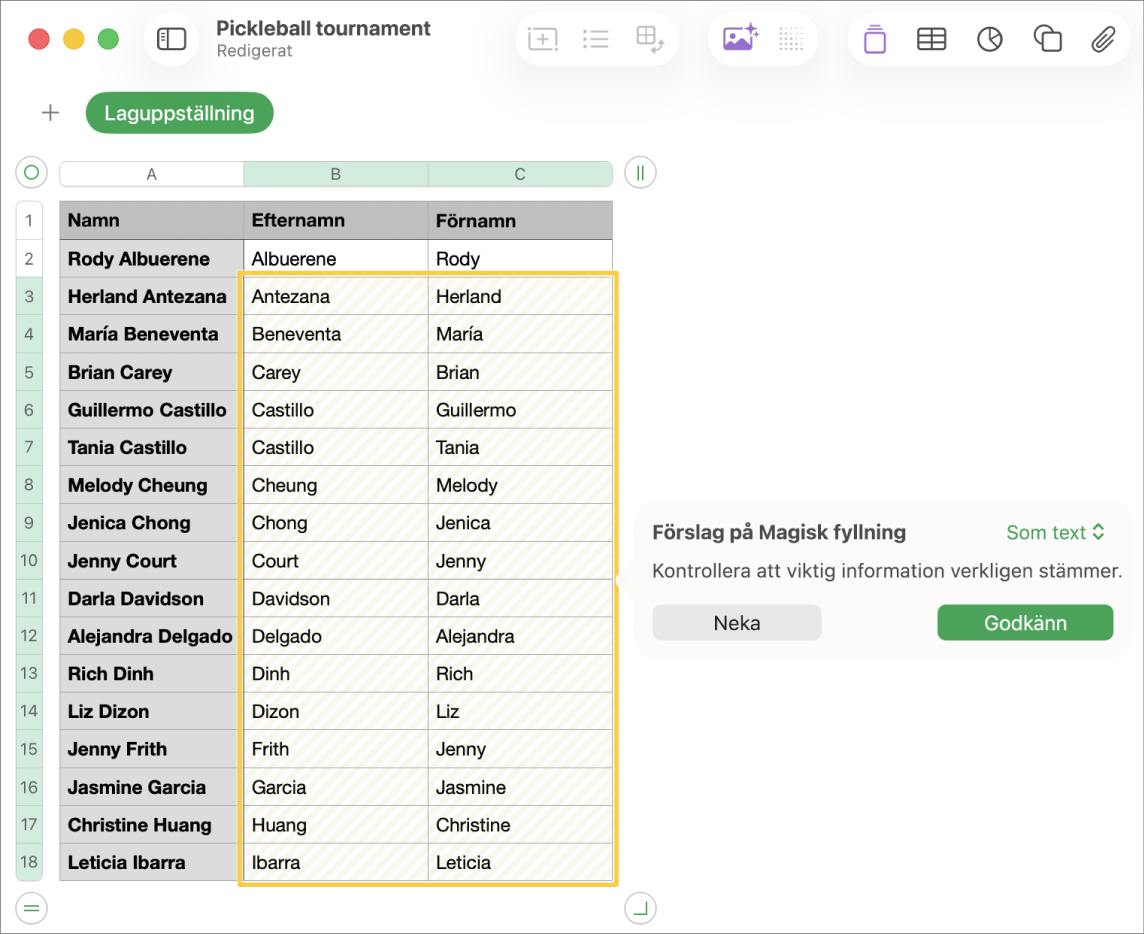Click the Godkänn button
This screenshot has height=934, width=1144.
point(1025,622)
